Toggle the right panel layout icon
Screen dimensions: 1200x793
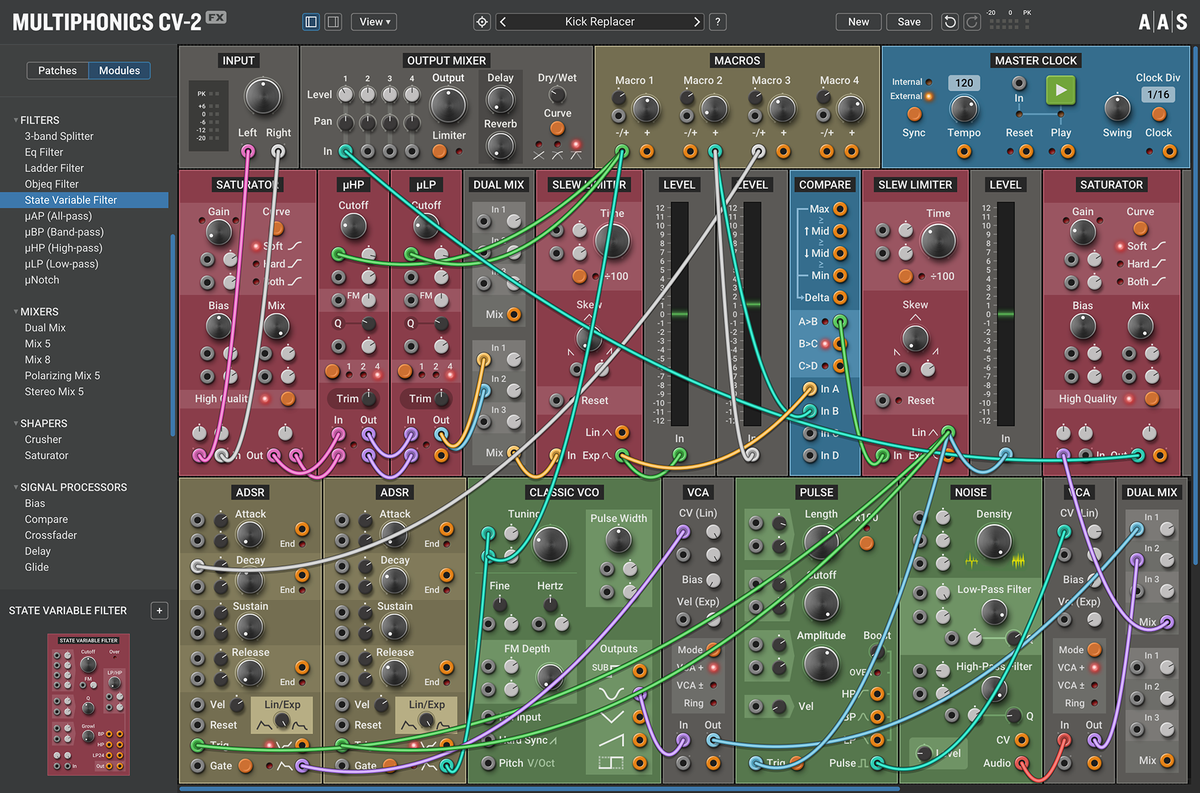tap(333, 21)
